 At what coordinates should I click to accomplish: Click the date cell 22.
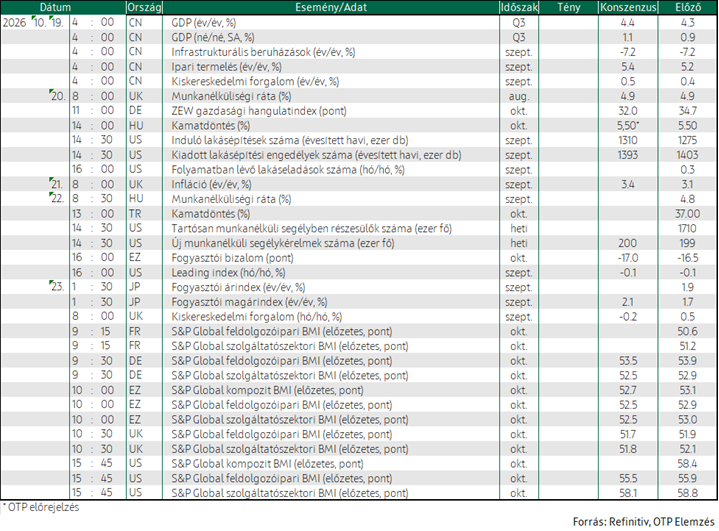coord(58,199)
